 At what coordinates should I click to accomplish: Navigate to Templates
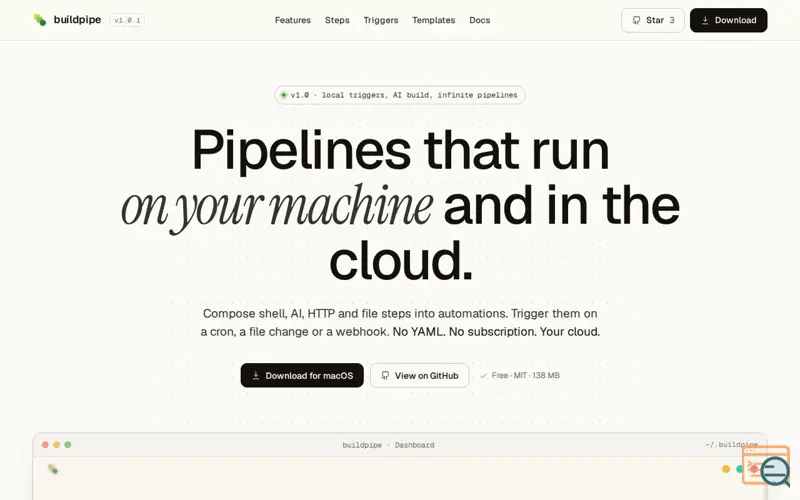click(x=433, y=20)
